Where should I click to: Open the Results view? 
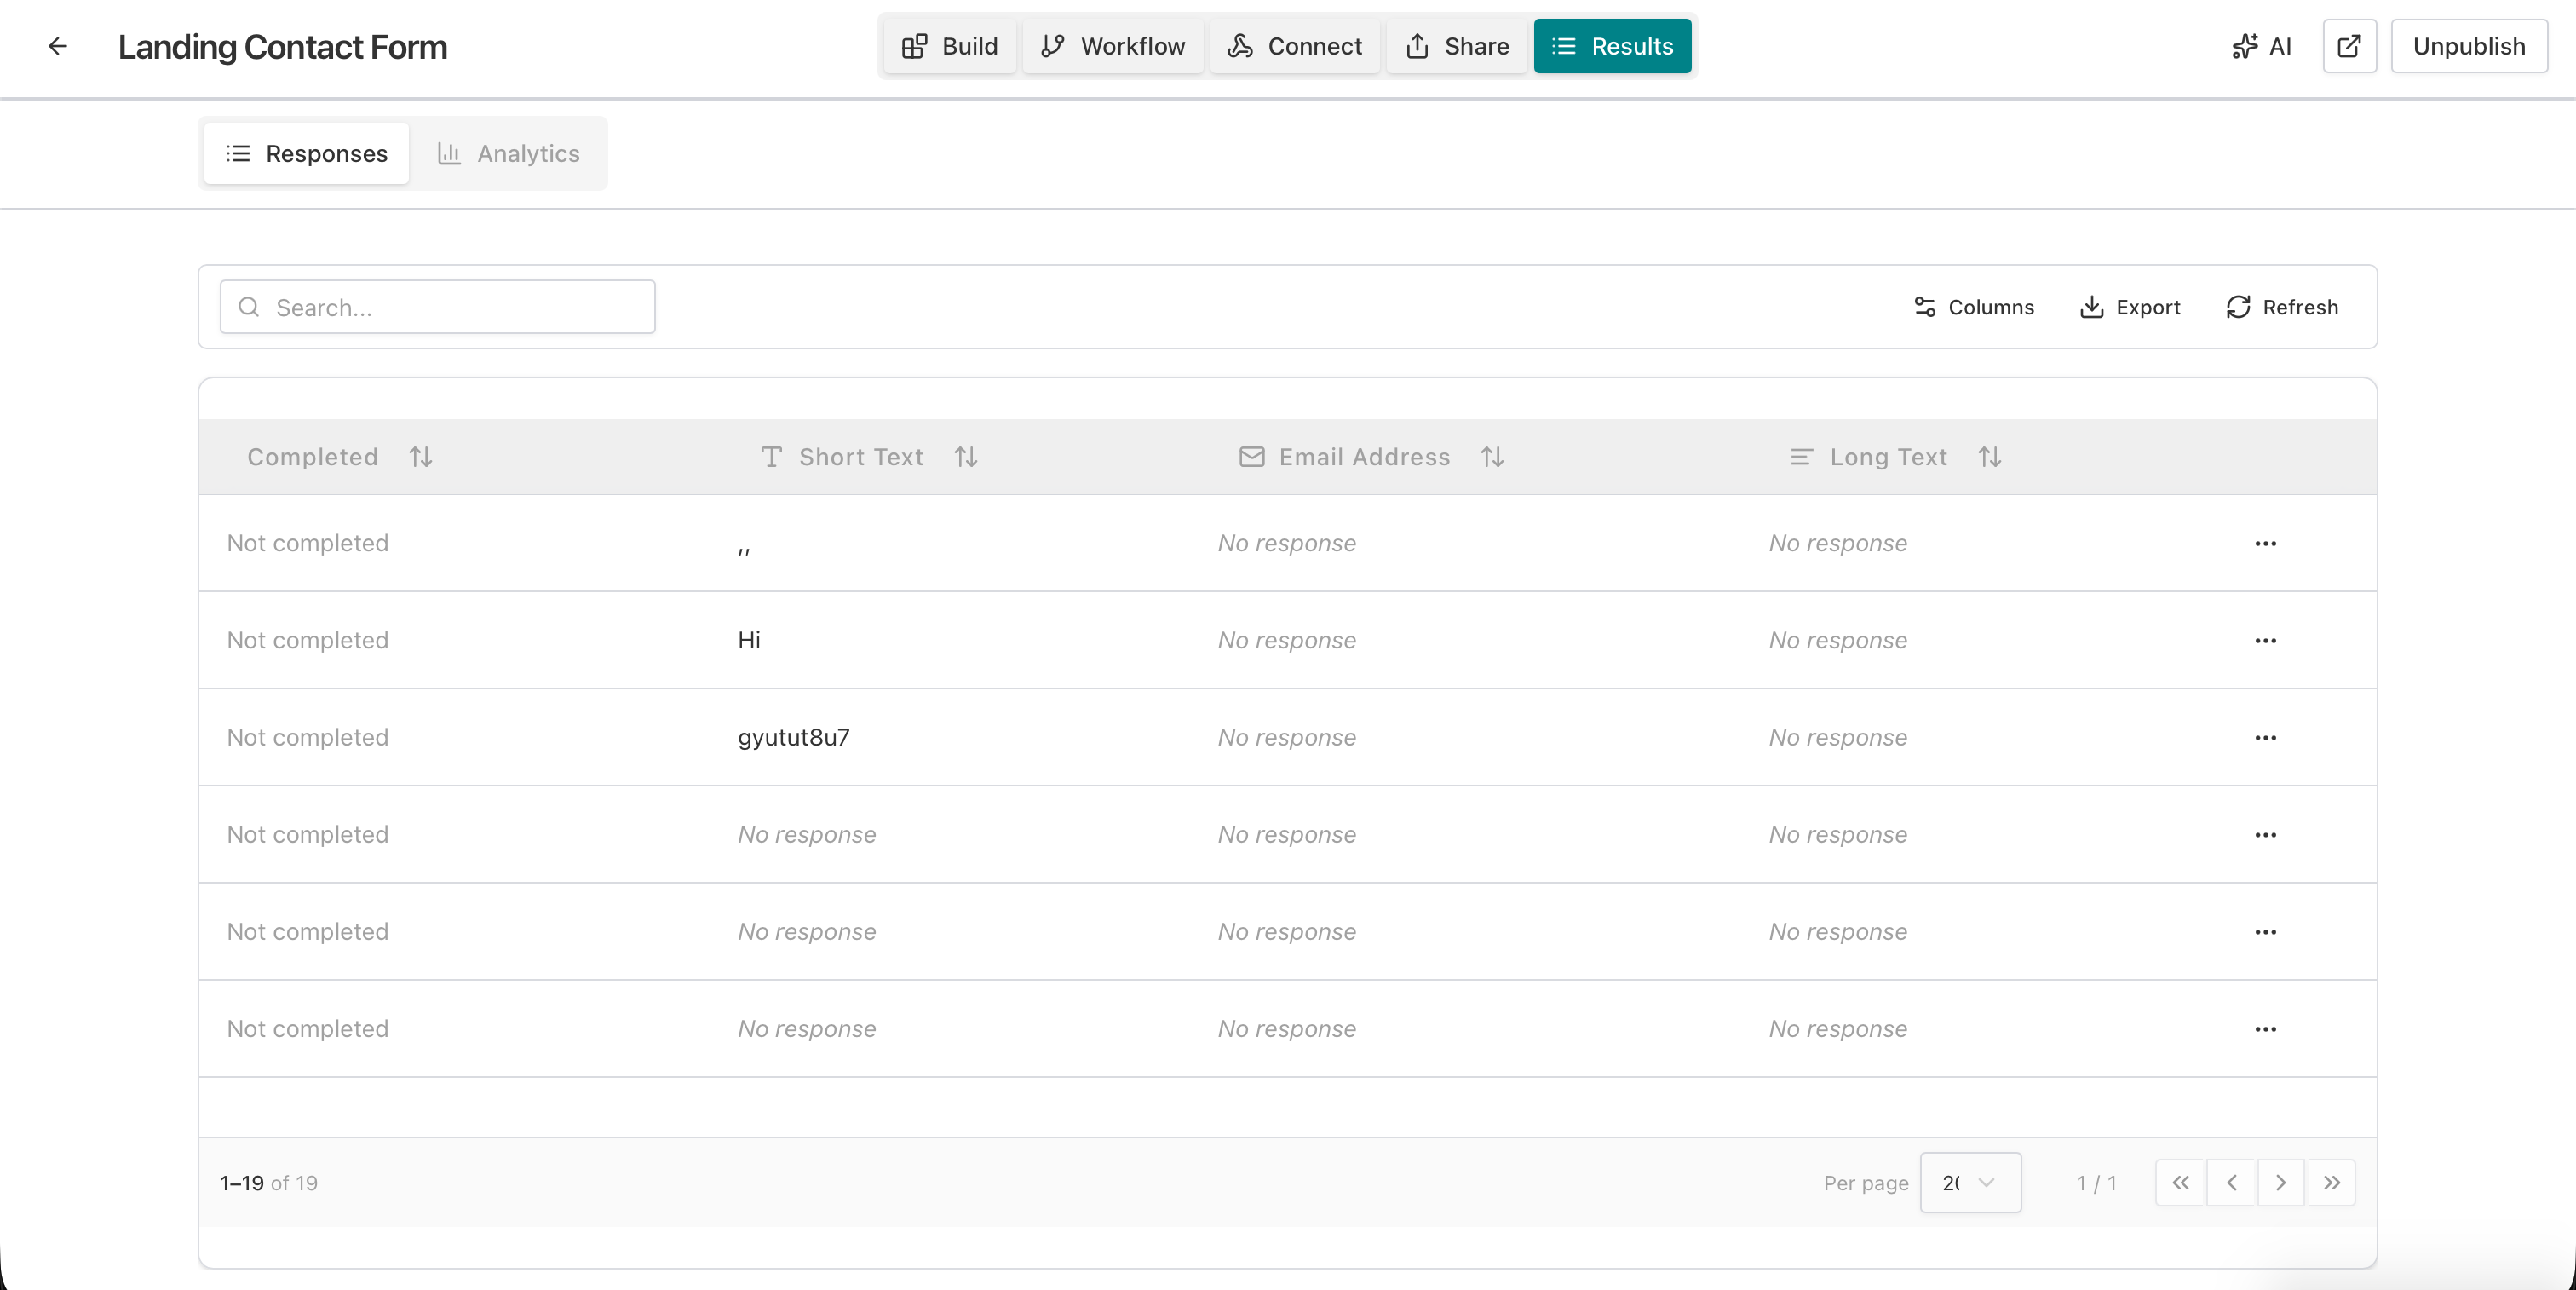click(1612, 46)
